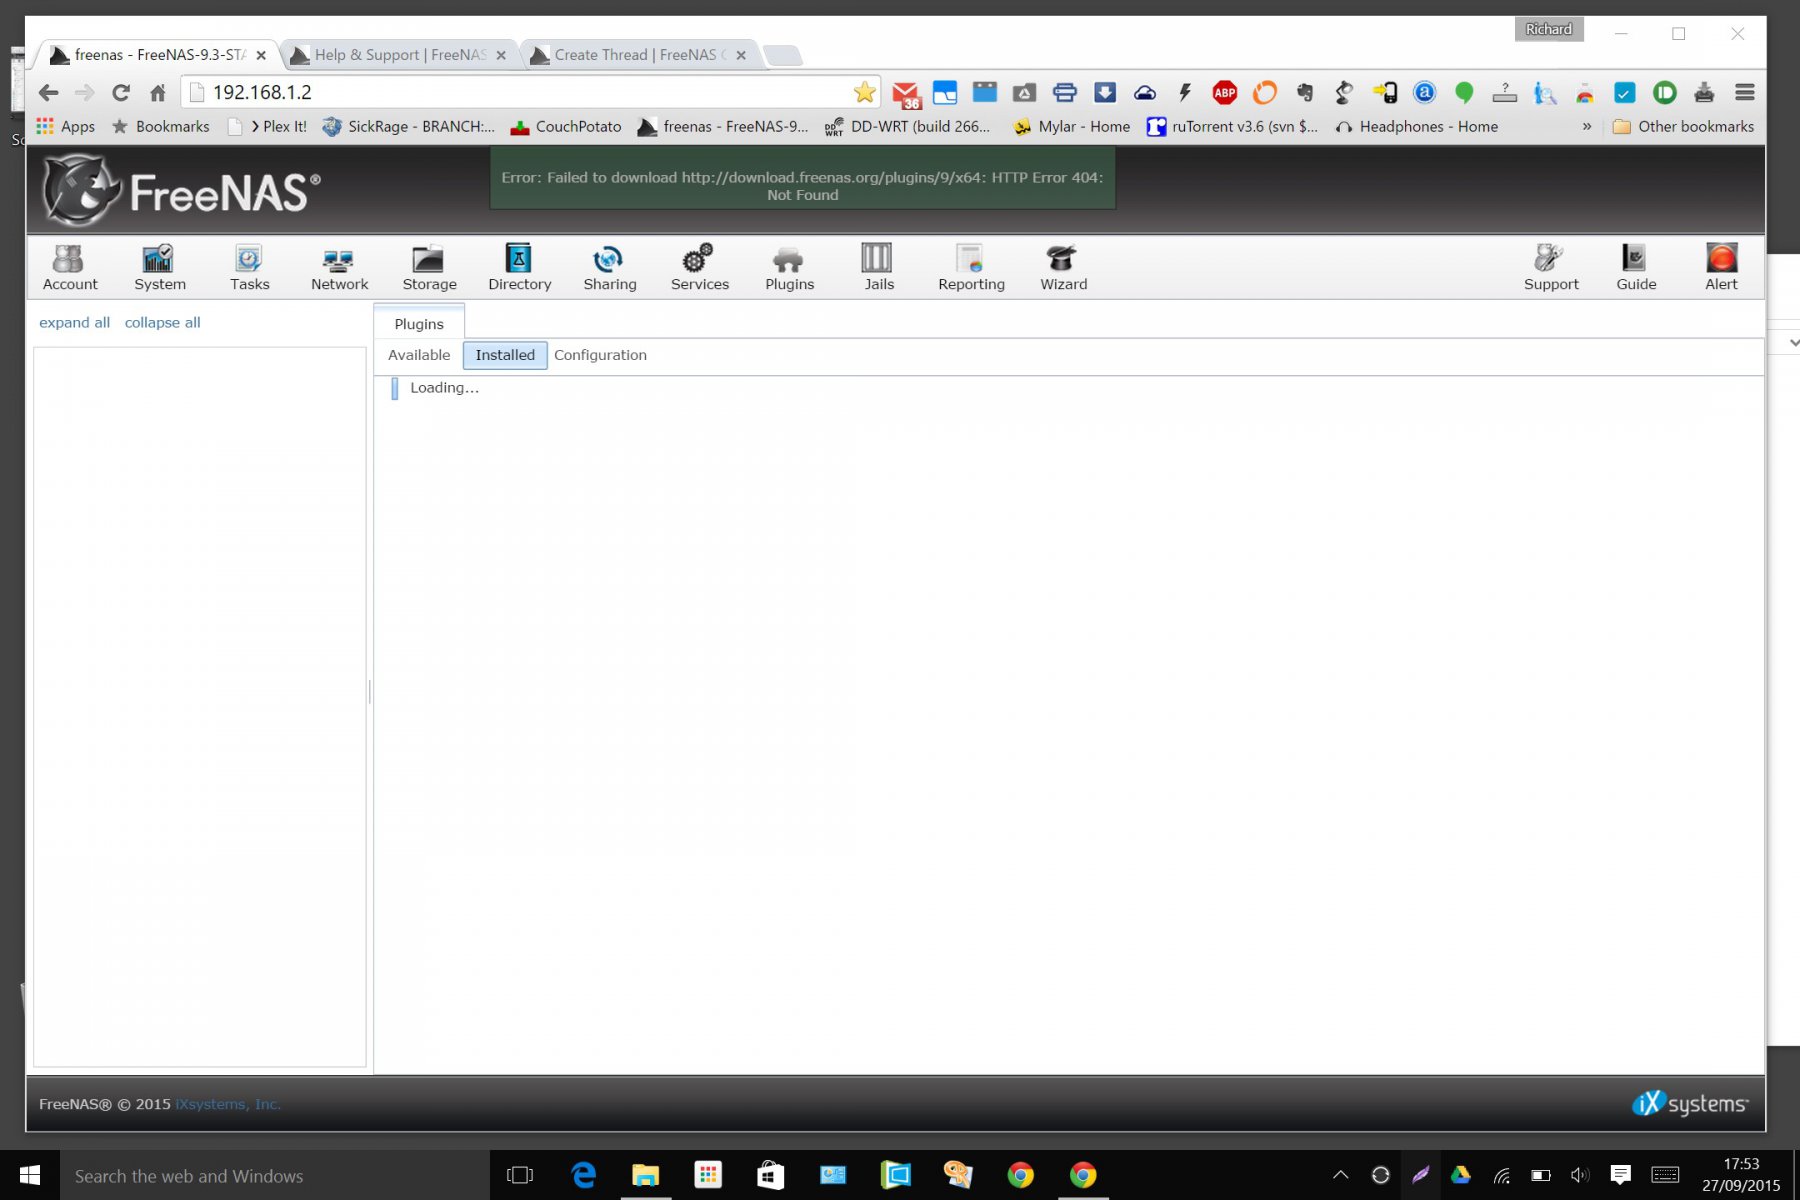Switch to Help & Support browser tab

pyautogui.click(x=400, y=55)
